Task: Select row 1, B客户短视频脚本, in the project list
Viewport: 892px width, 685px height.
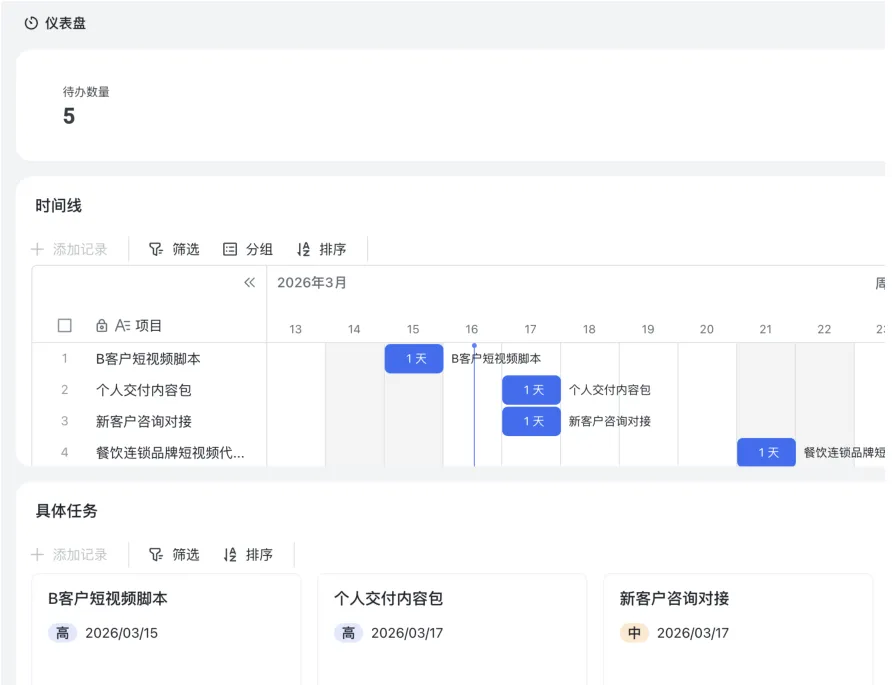Action: pyautogui.click(x=149, y=358)
